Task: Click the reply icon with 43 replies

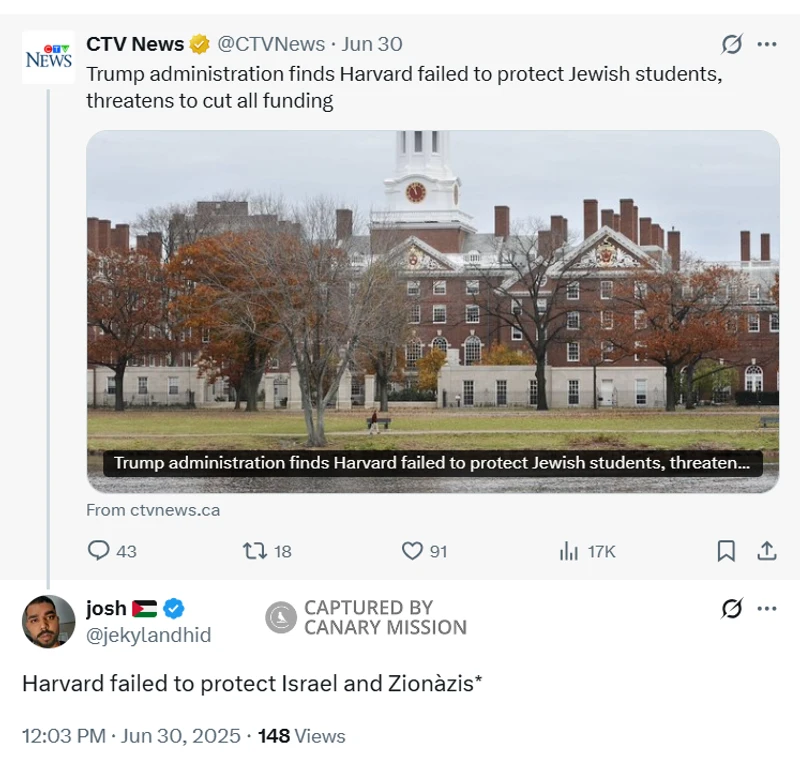Action: tap(99, 551)
